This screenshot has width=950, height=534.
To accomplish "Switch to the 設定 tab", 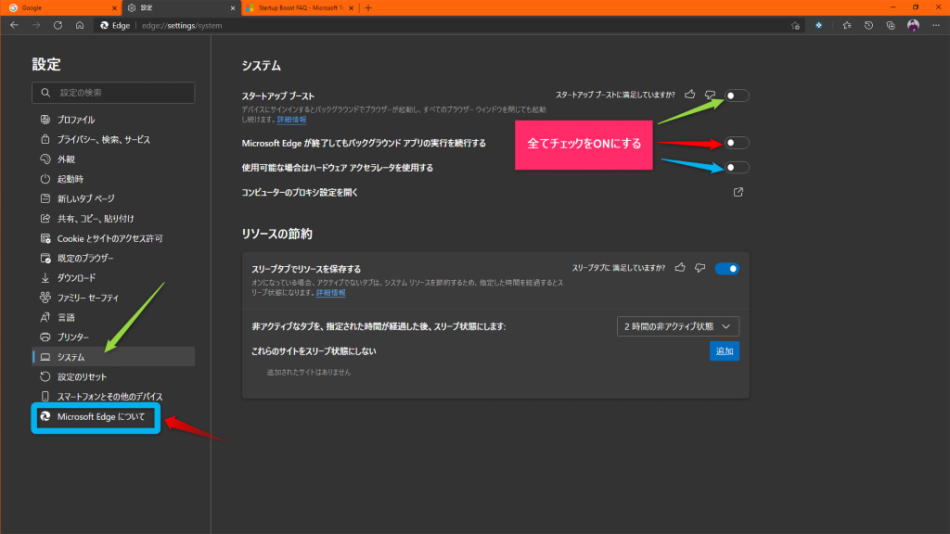I will pyautogui.click(x=181, y=8).
